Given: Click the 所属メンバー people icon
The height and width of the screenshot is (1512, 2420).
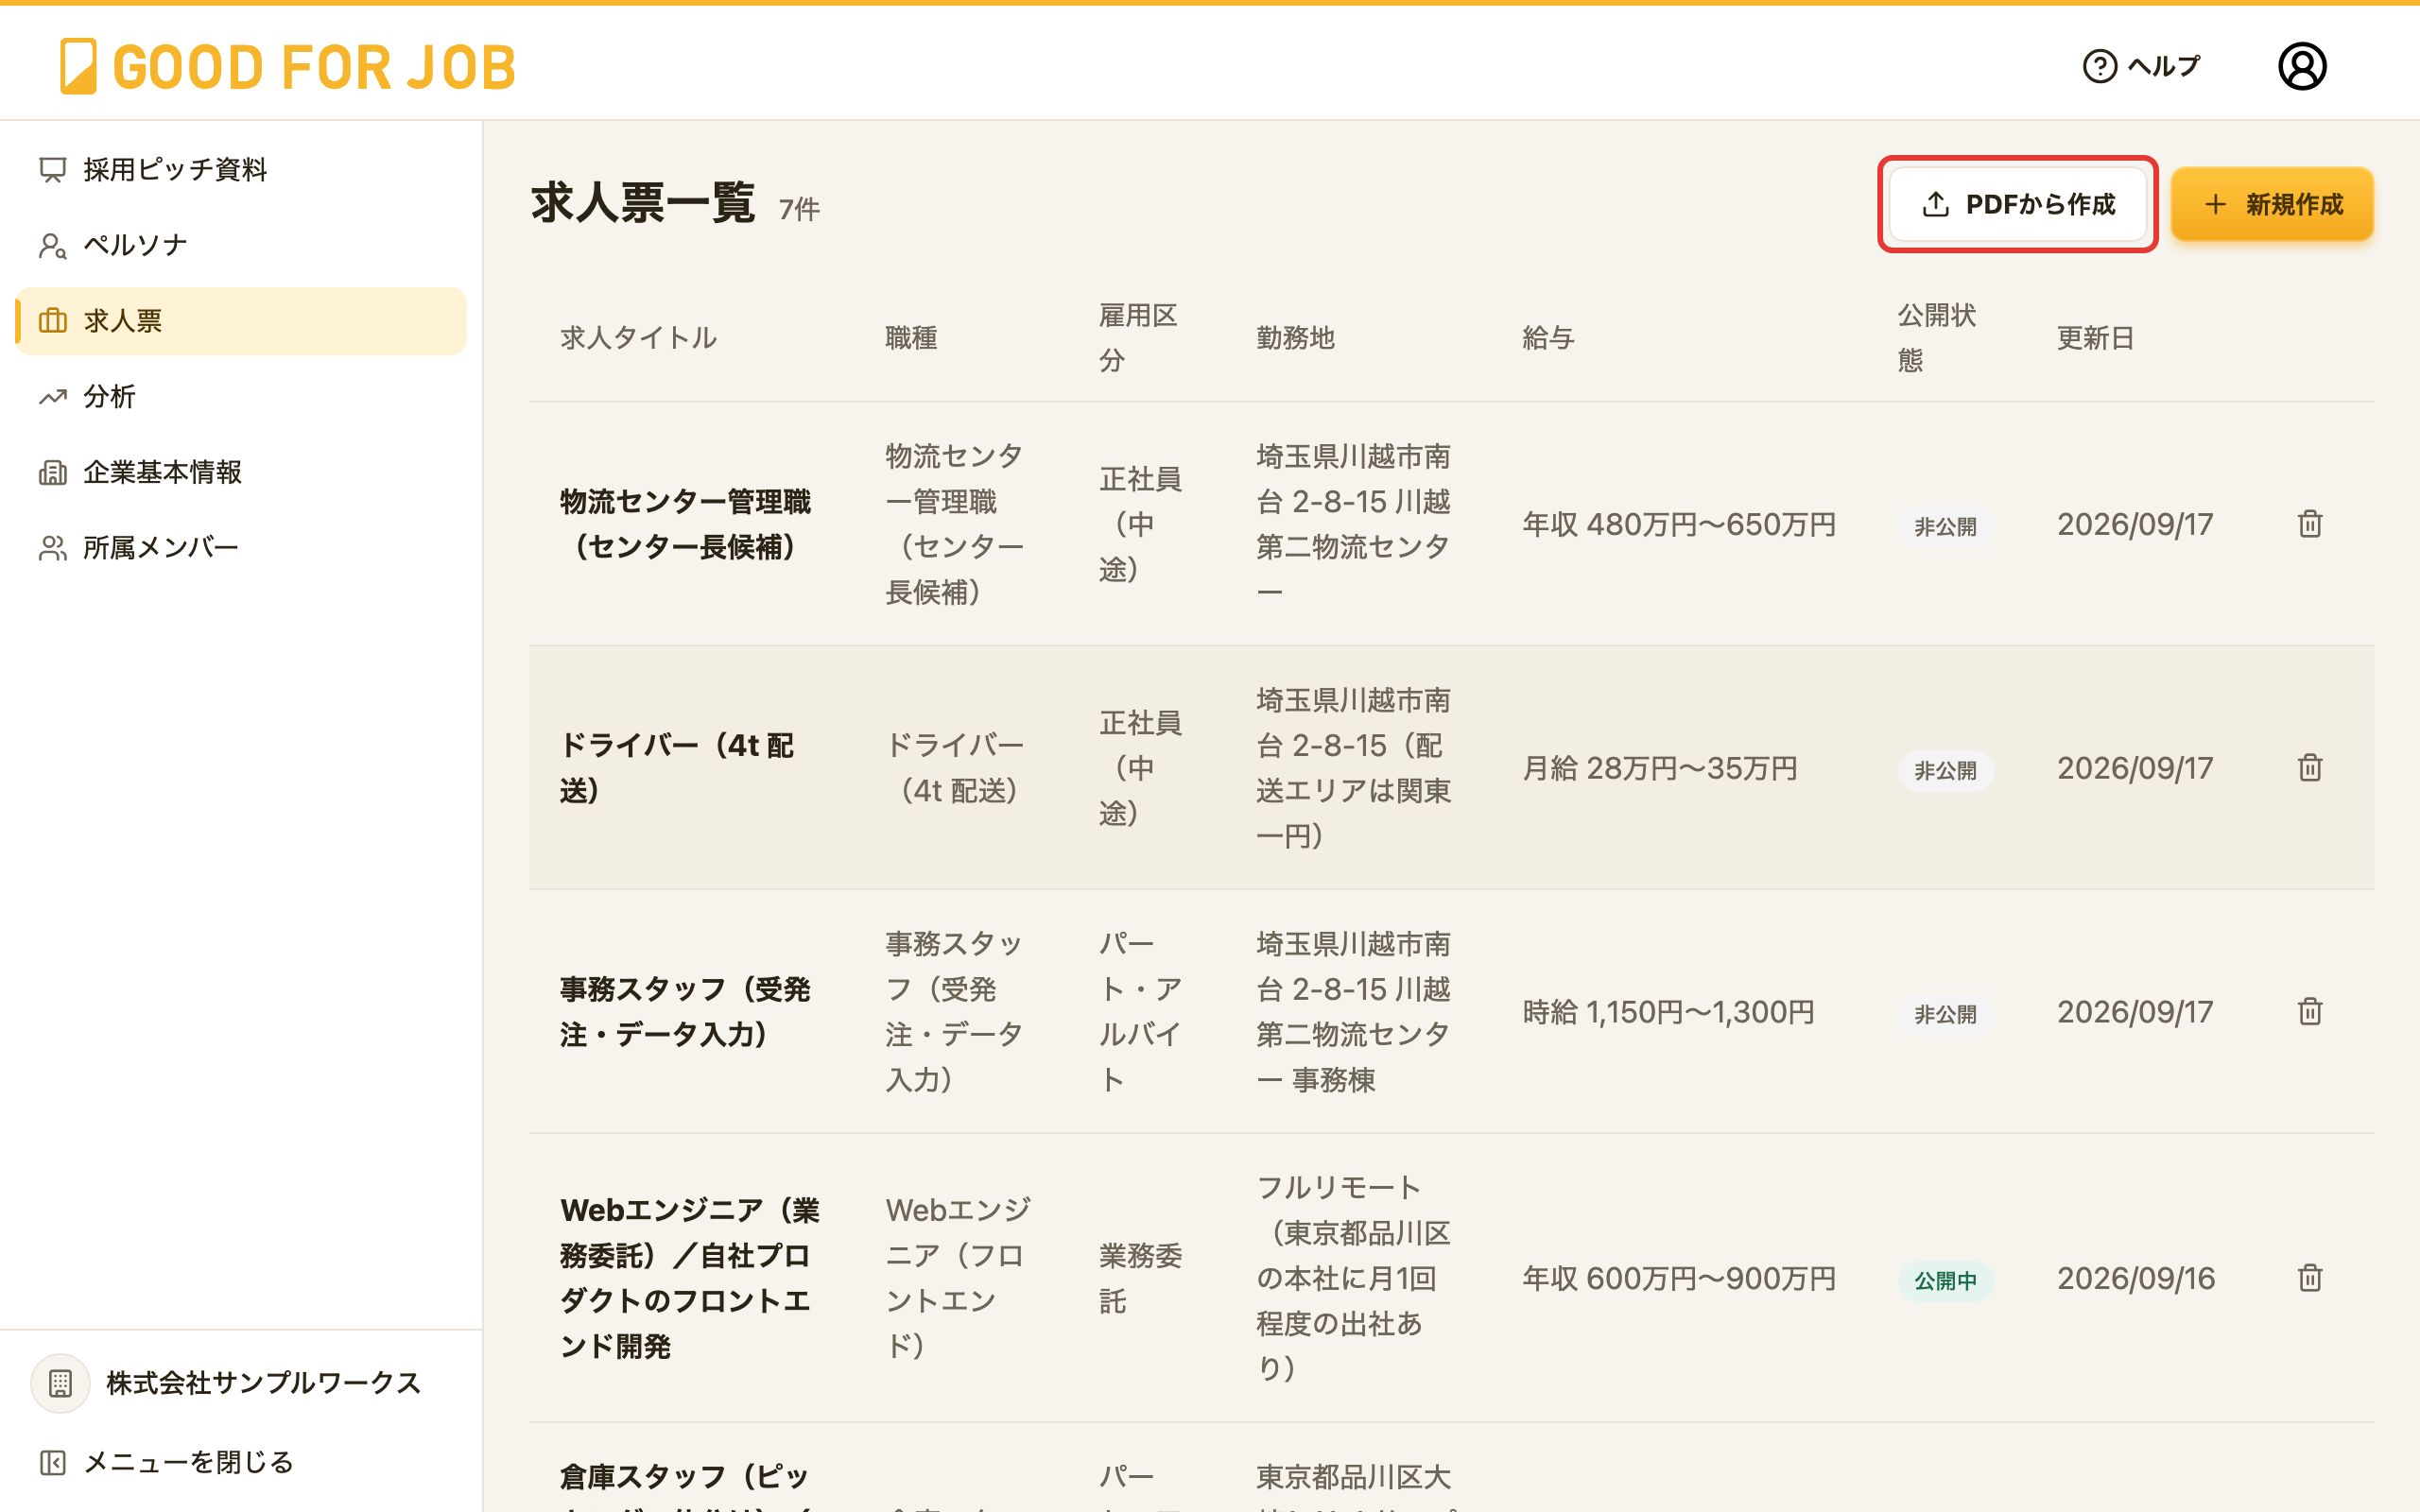Looking at the screenshot, I should (x=53, y=548).
